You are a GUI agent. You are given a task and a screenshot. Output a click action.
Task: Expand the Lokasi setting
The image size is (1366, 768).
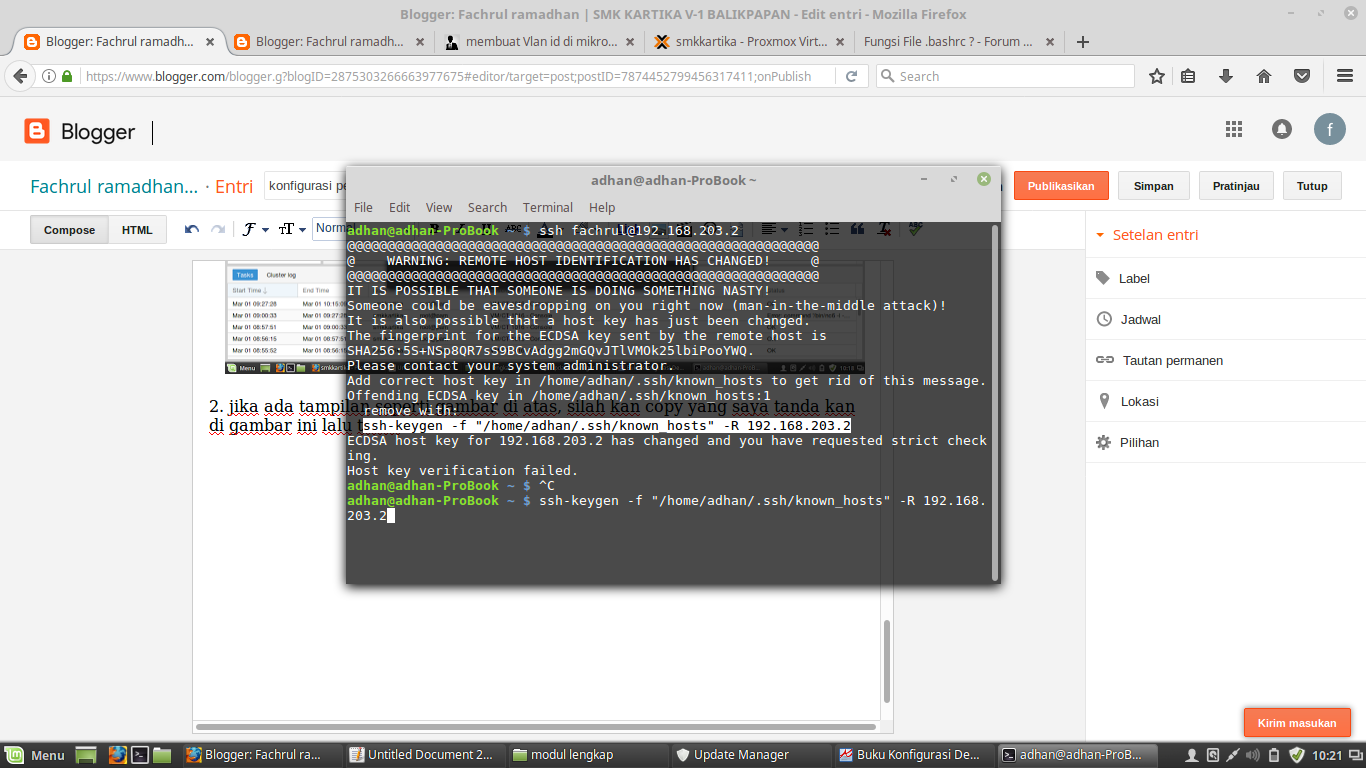tap(1127, 401)
